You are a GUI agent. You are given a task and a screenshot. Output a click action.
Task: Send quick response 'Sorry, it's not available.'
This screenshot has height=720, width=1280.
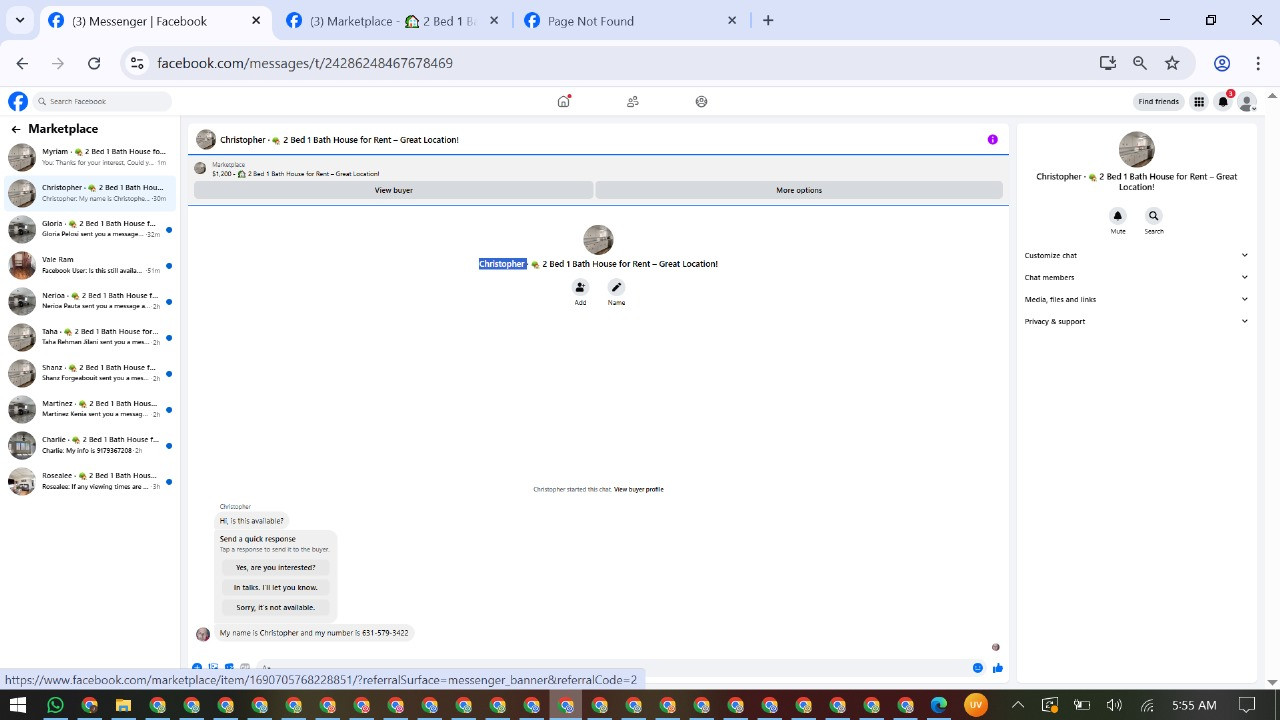coord(276,607)
